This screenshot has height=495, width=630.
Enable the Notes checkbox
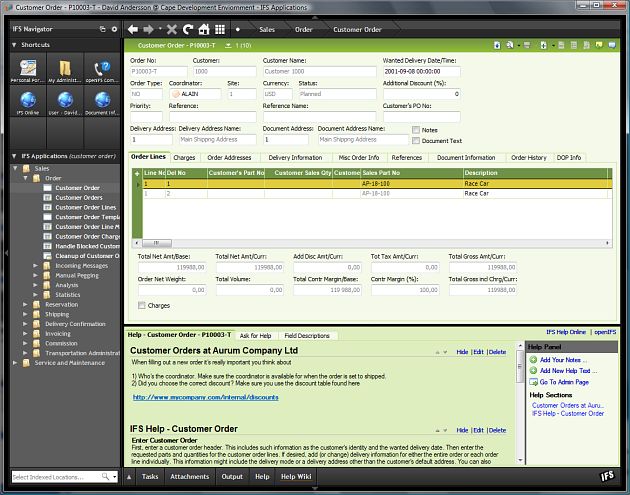tap(416, 130)
